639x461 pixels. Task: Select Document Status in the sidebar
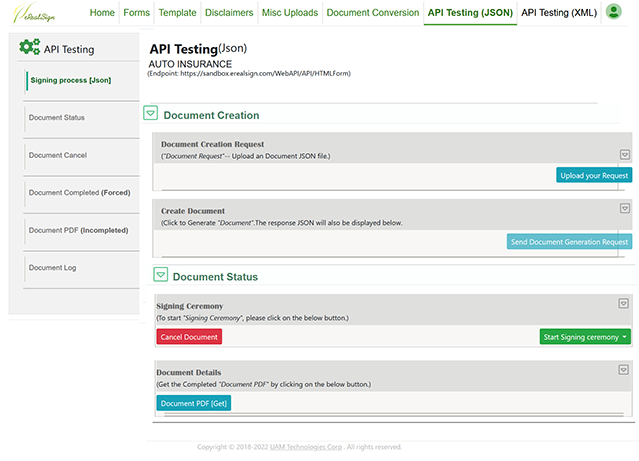pos(56,118)
